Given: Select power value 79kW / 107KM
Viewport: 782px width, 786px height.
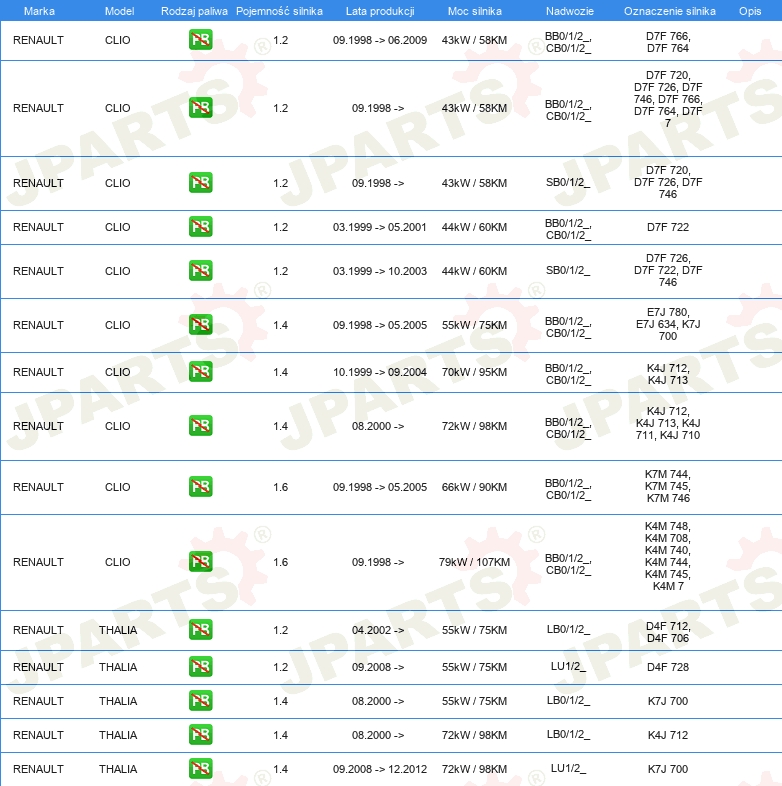Looking at the screenshot, I should tap(474, 562).
